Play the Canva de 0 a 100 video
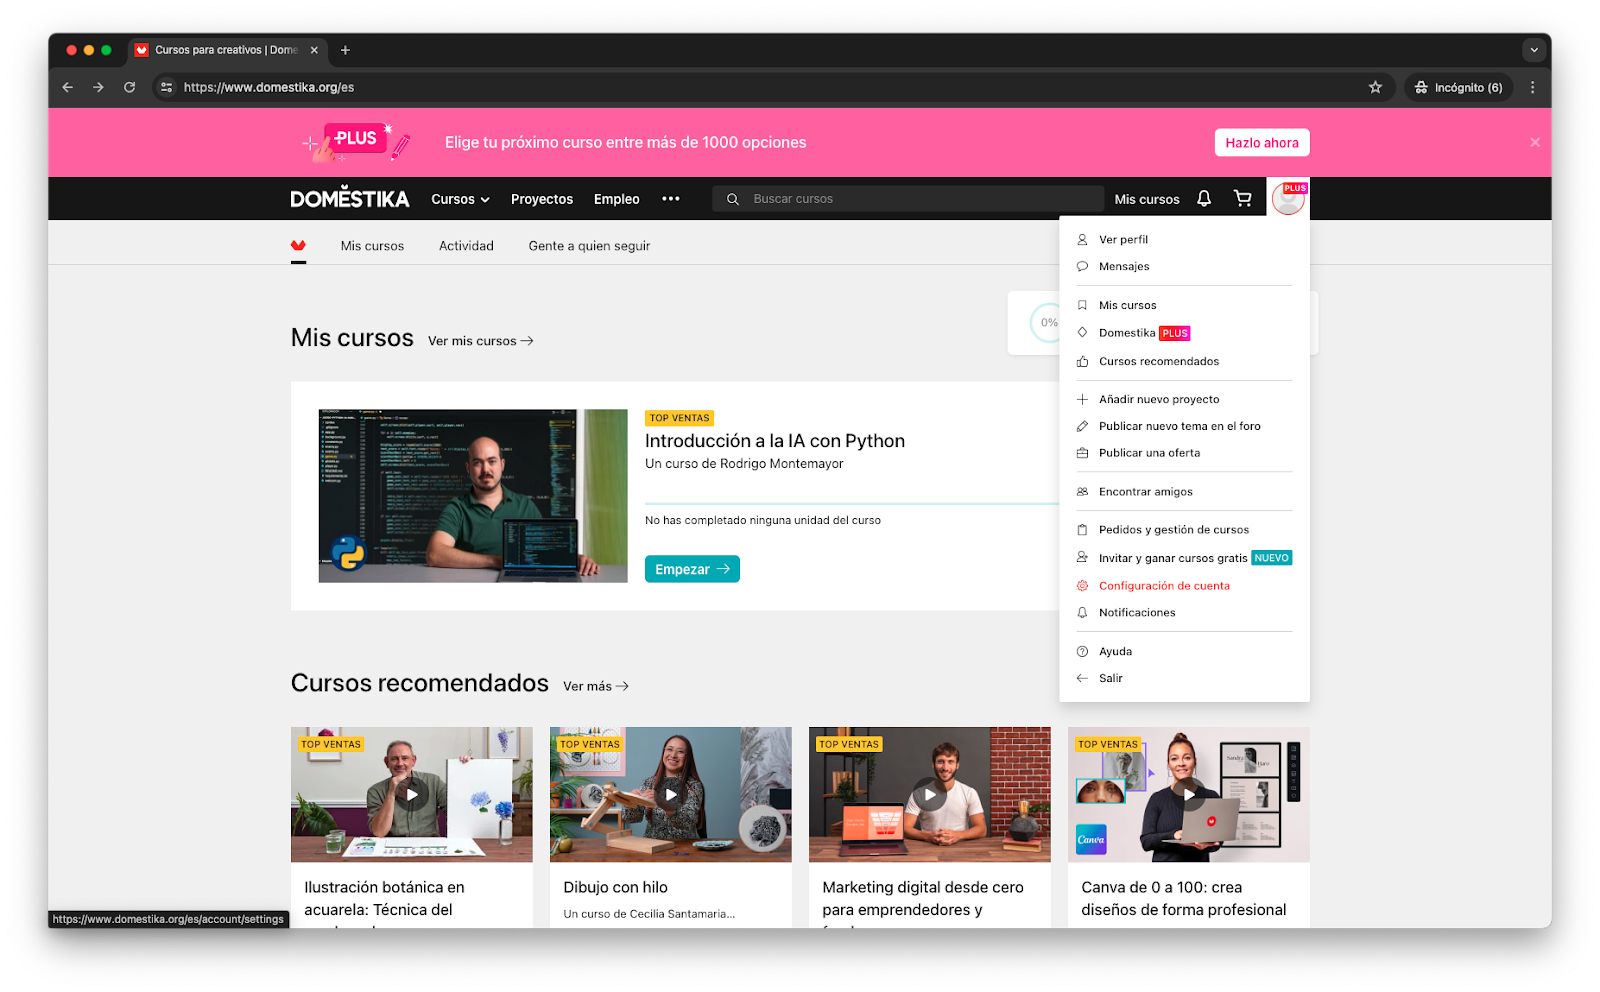1600x992 pixels. (1188, 795)
